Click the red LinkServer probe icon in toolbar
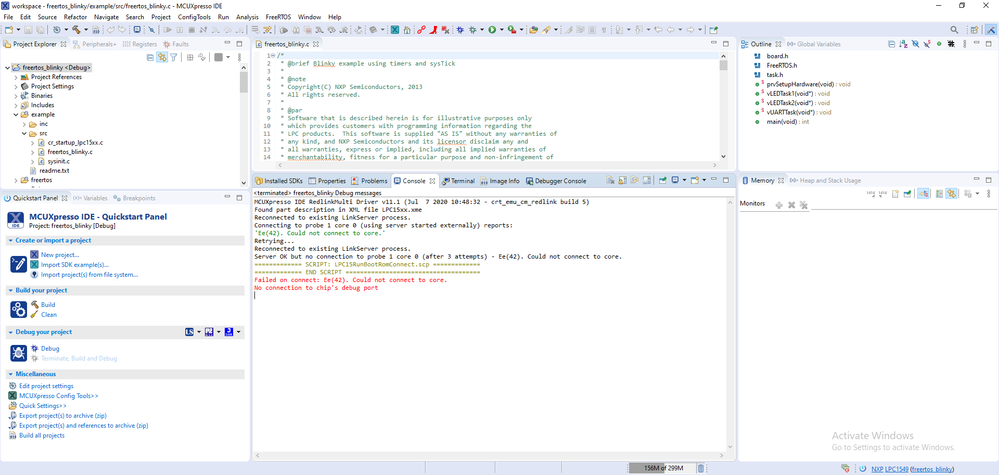 (421, 29)
